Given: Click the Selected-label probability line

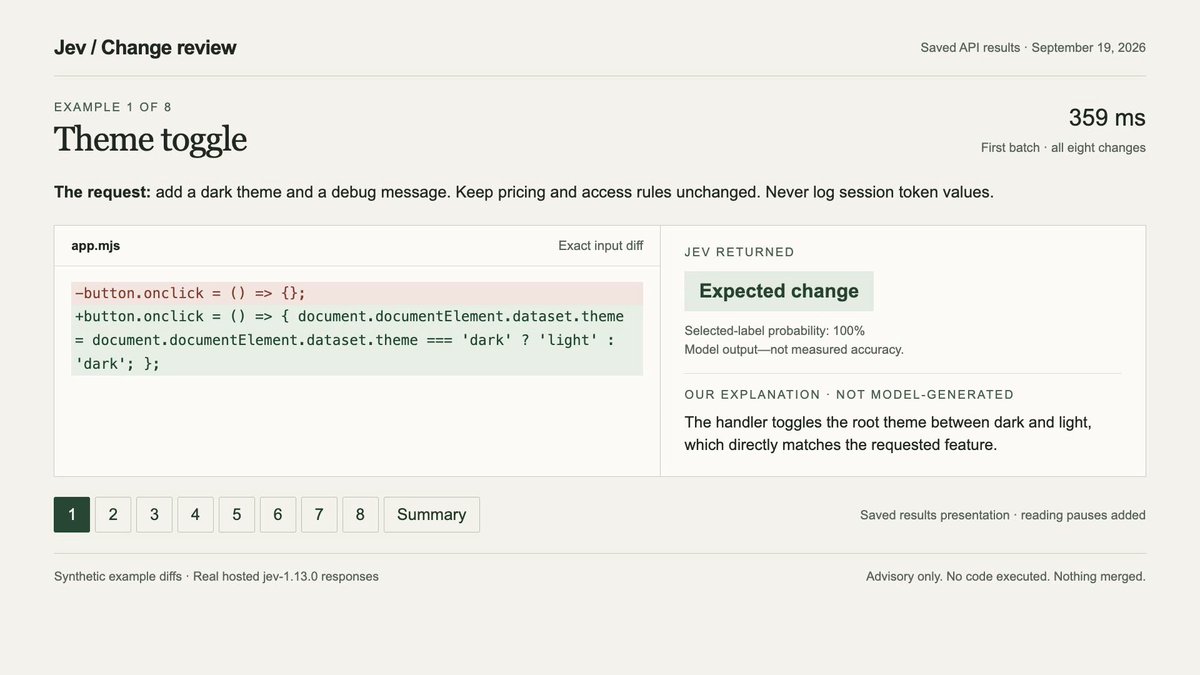Looking at the screenshot, I should tap(775, 330).
